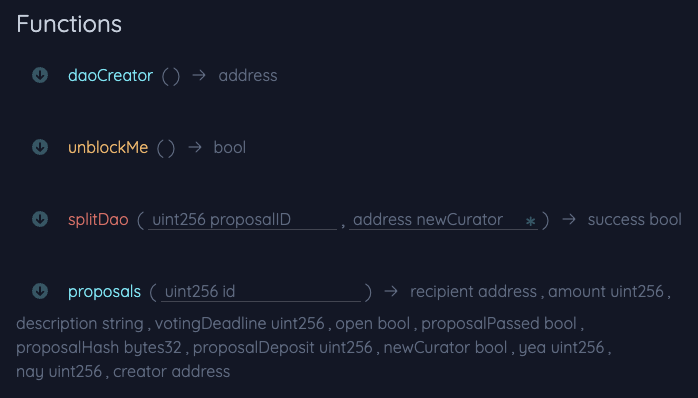Screen dimensions: 698x398
Task: Click the down-arrow icon beside splitDao
Action: click(40, 219)
